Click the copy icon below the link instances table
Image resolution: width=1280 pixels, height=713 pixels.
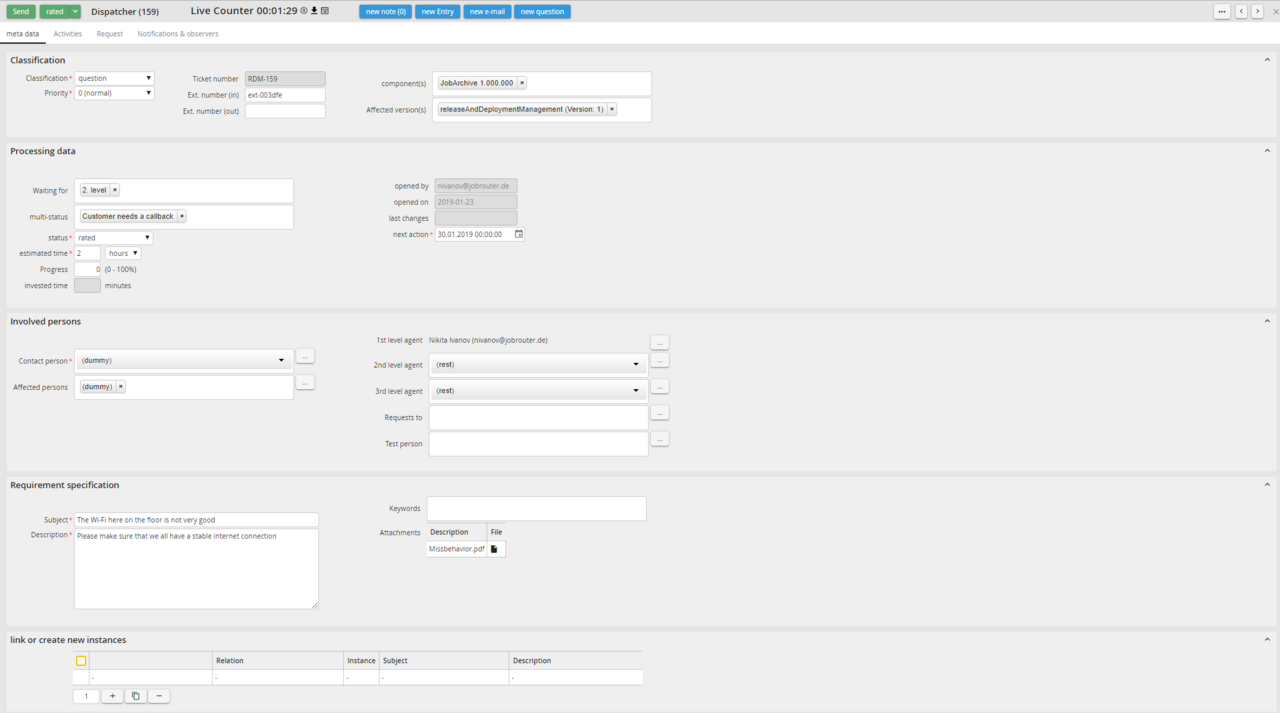pos(135,695)
